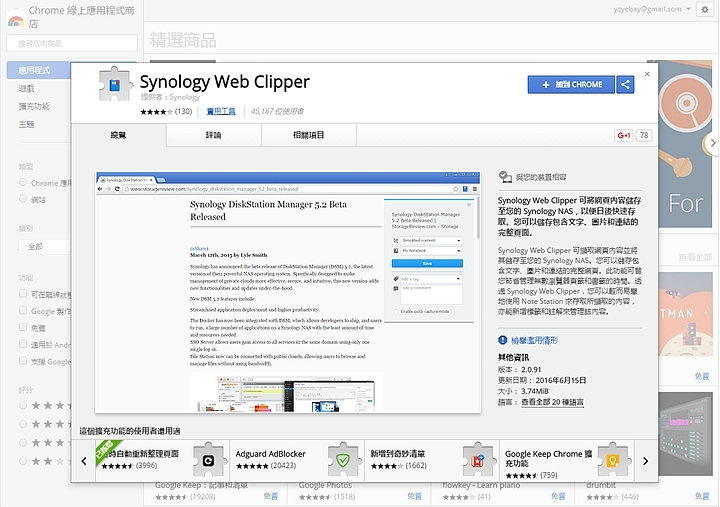The image size is (720, 507).
Task: Switch to the 評論 reviews tab
Action: pyautogui.click(x=213, y=135)
